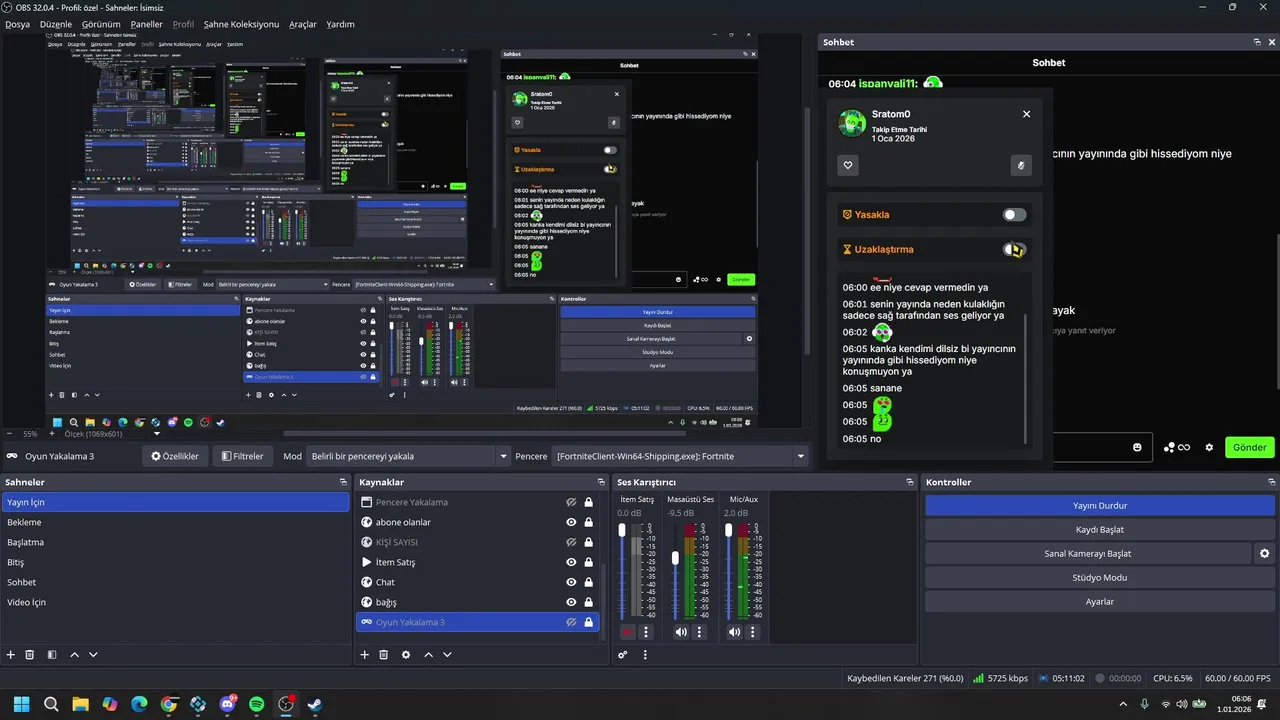Click the green Gönder button
Image resolution: width=1280 pixels, height=720 pixels.
(x=1250, y=447)
